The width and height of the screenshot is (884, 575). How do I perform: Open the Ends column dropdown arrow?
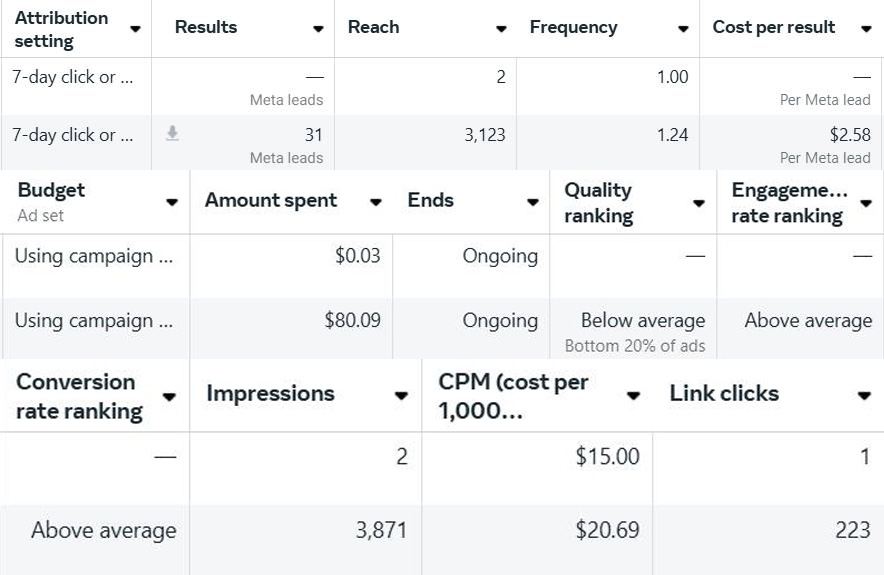[532, 202]
